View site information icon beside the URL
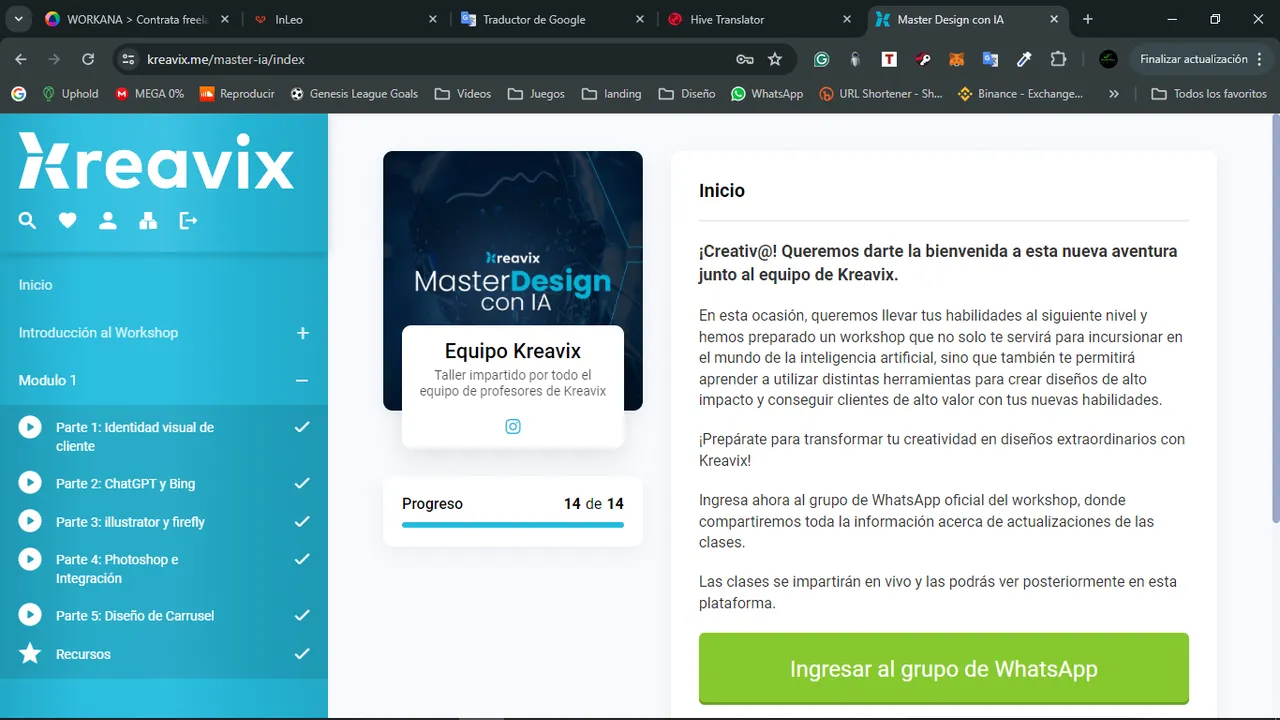Viewport: 1280px width, 720px height. tap(127, 59)
